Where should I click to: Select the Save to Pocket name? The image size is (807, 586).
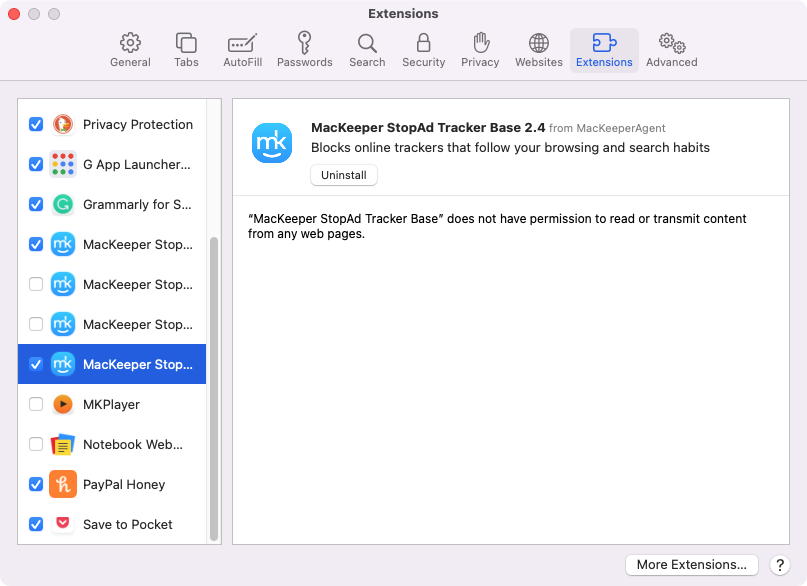[128, 524]
